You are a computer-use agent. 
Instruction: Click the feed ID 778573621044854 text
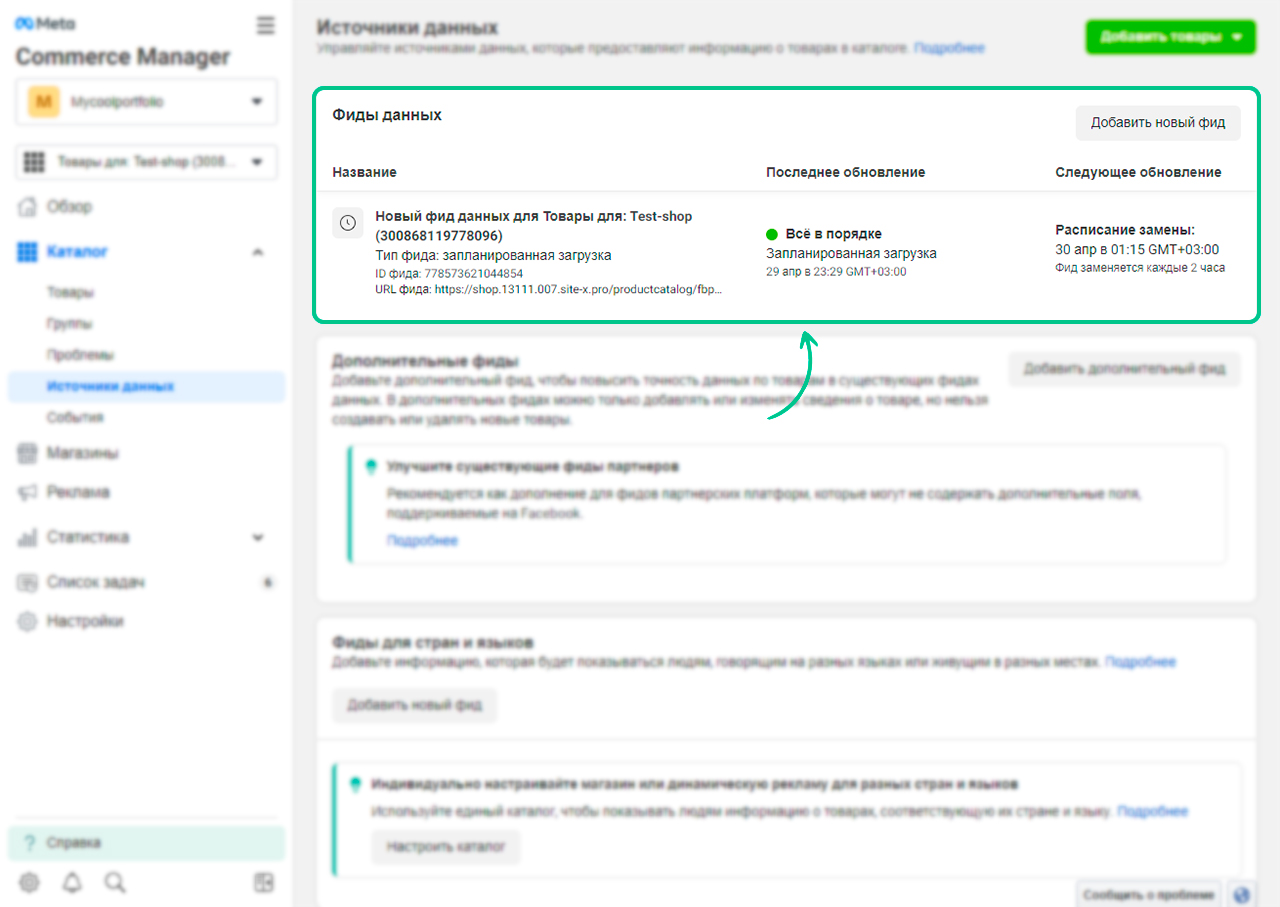[x=449, y=273]
